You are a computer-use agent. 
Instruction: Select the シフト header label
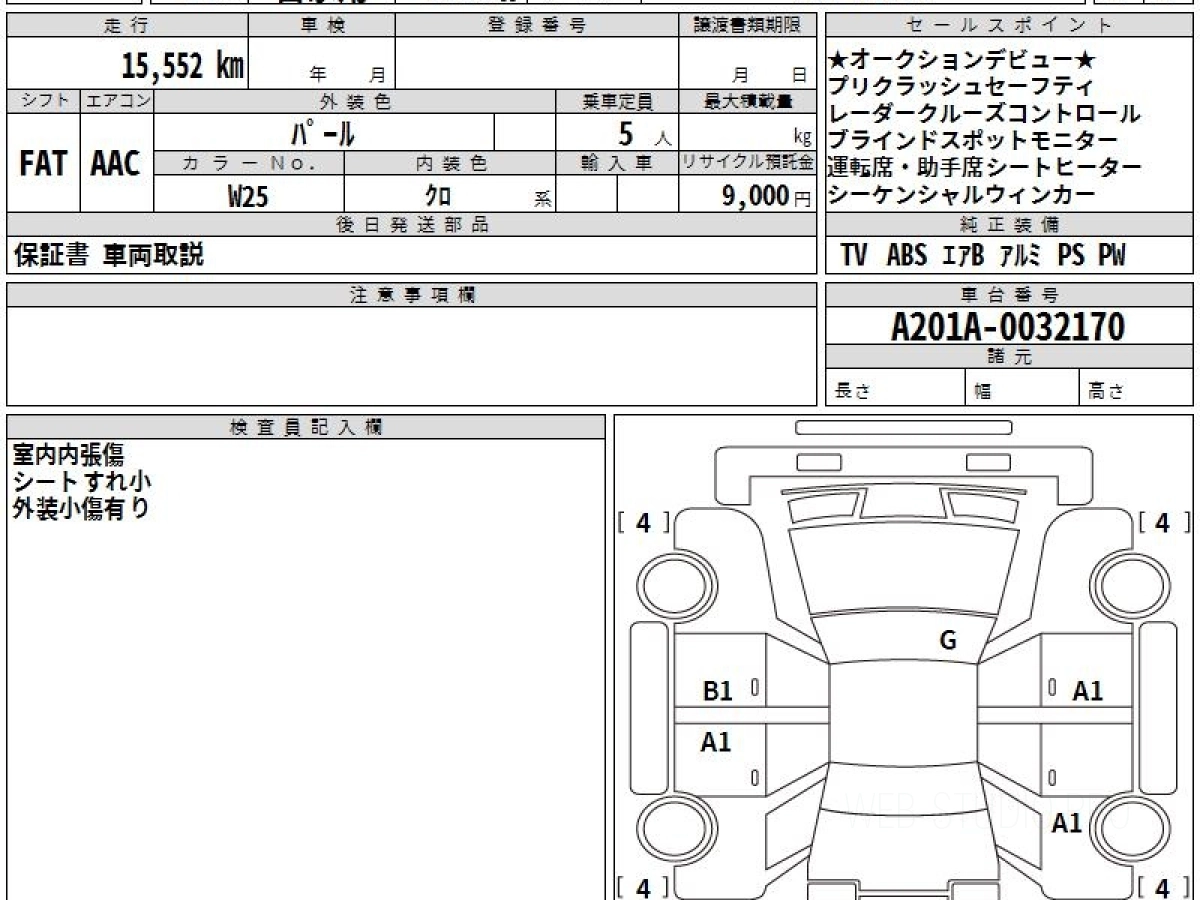tap(43, 101)
